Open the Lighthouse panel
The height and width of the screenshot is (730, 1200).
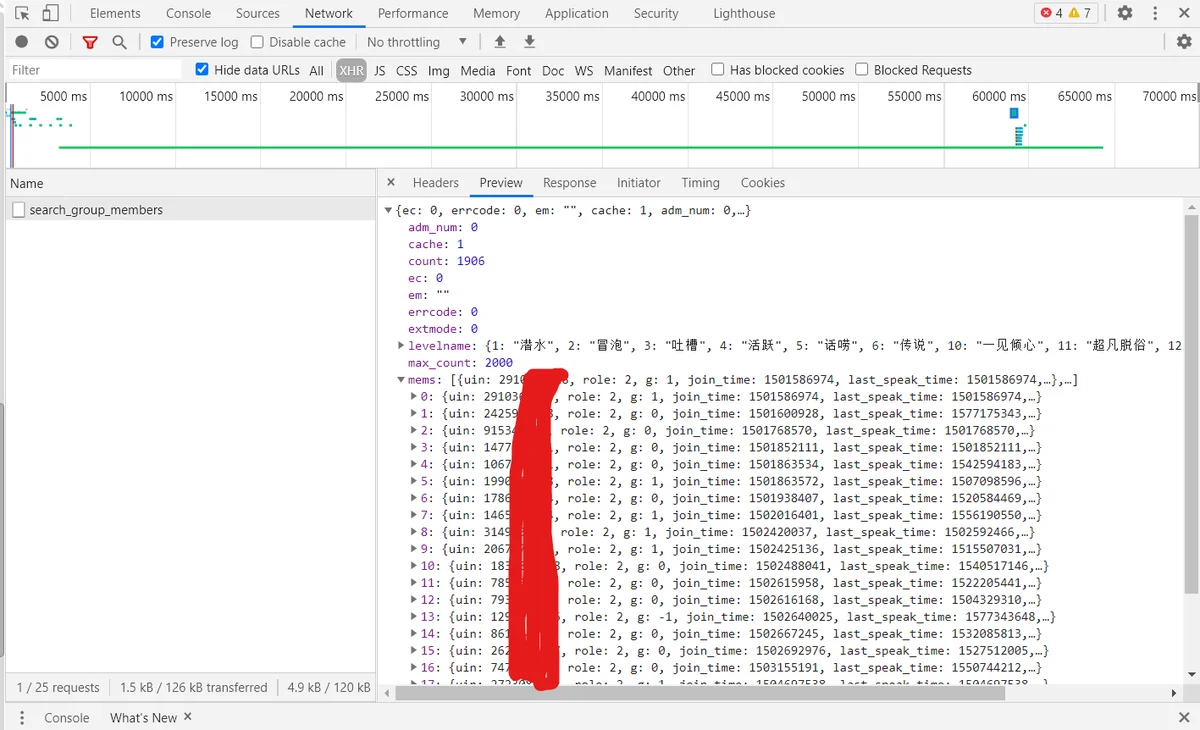point(744,14)
